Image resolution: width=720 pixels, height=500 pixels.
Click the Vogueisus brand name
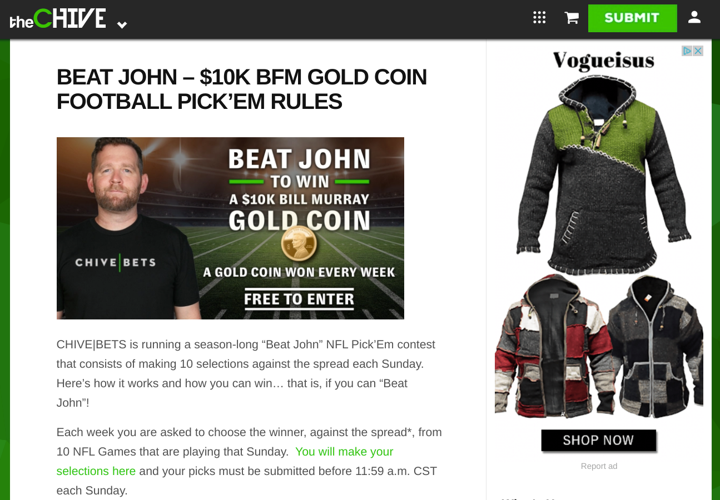click(603, 60)
